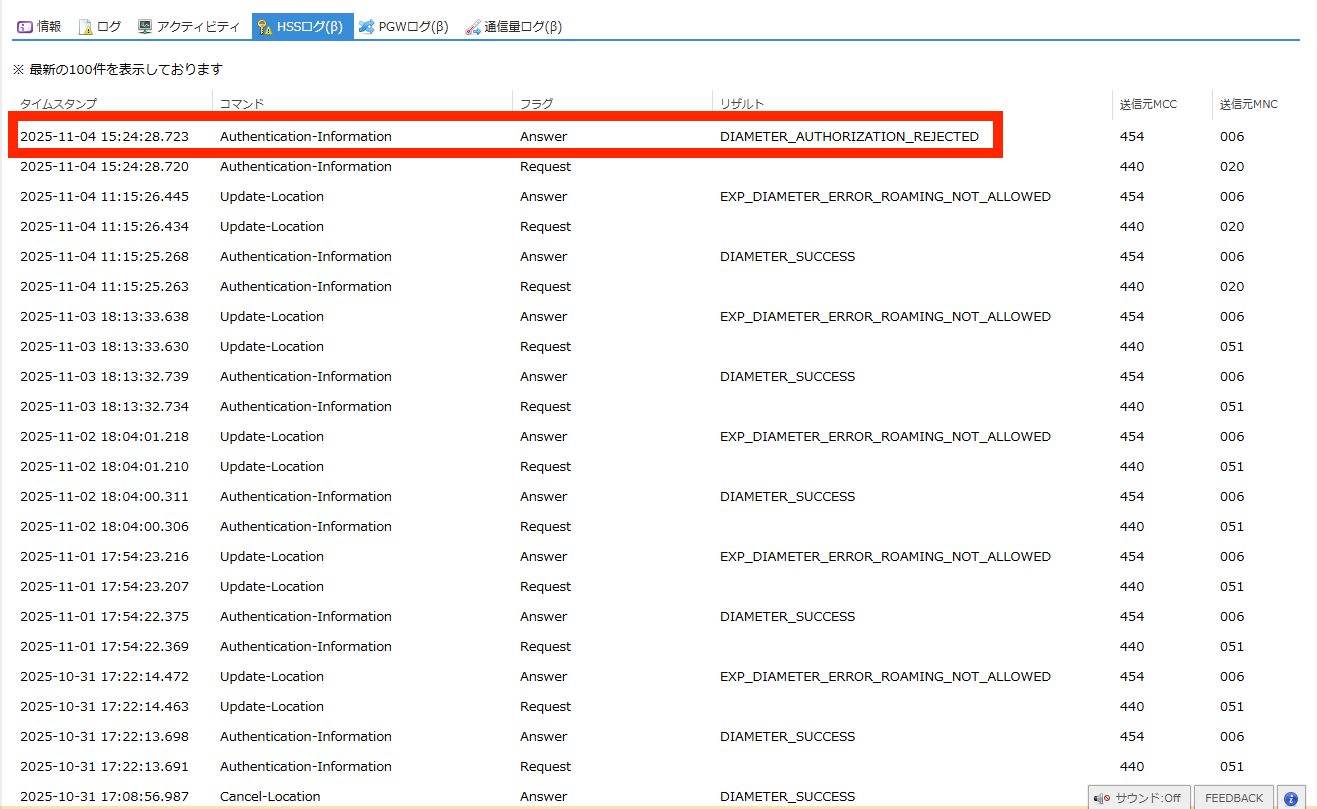The height and width of the screenshot is (809, 1317).
Task: Click the 送信元MNC column header
Action: point(1248,104)
